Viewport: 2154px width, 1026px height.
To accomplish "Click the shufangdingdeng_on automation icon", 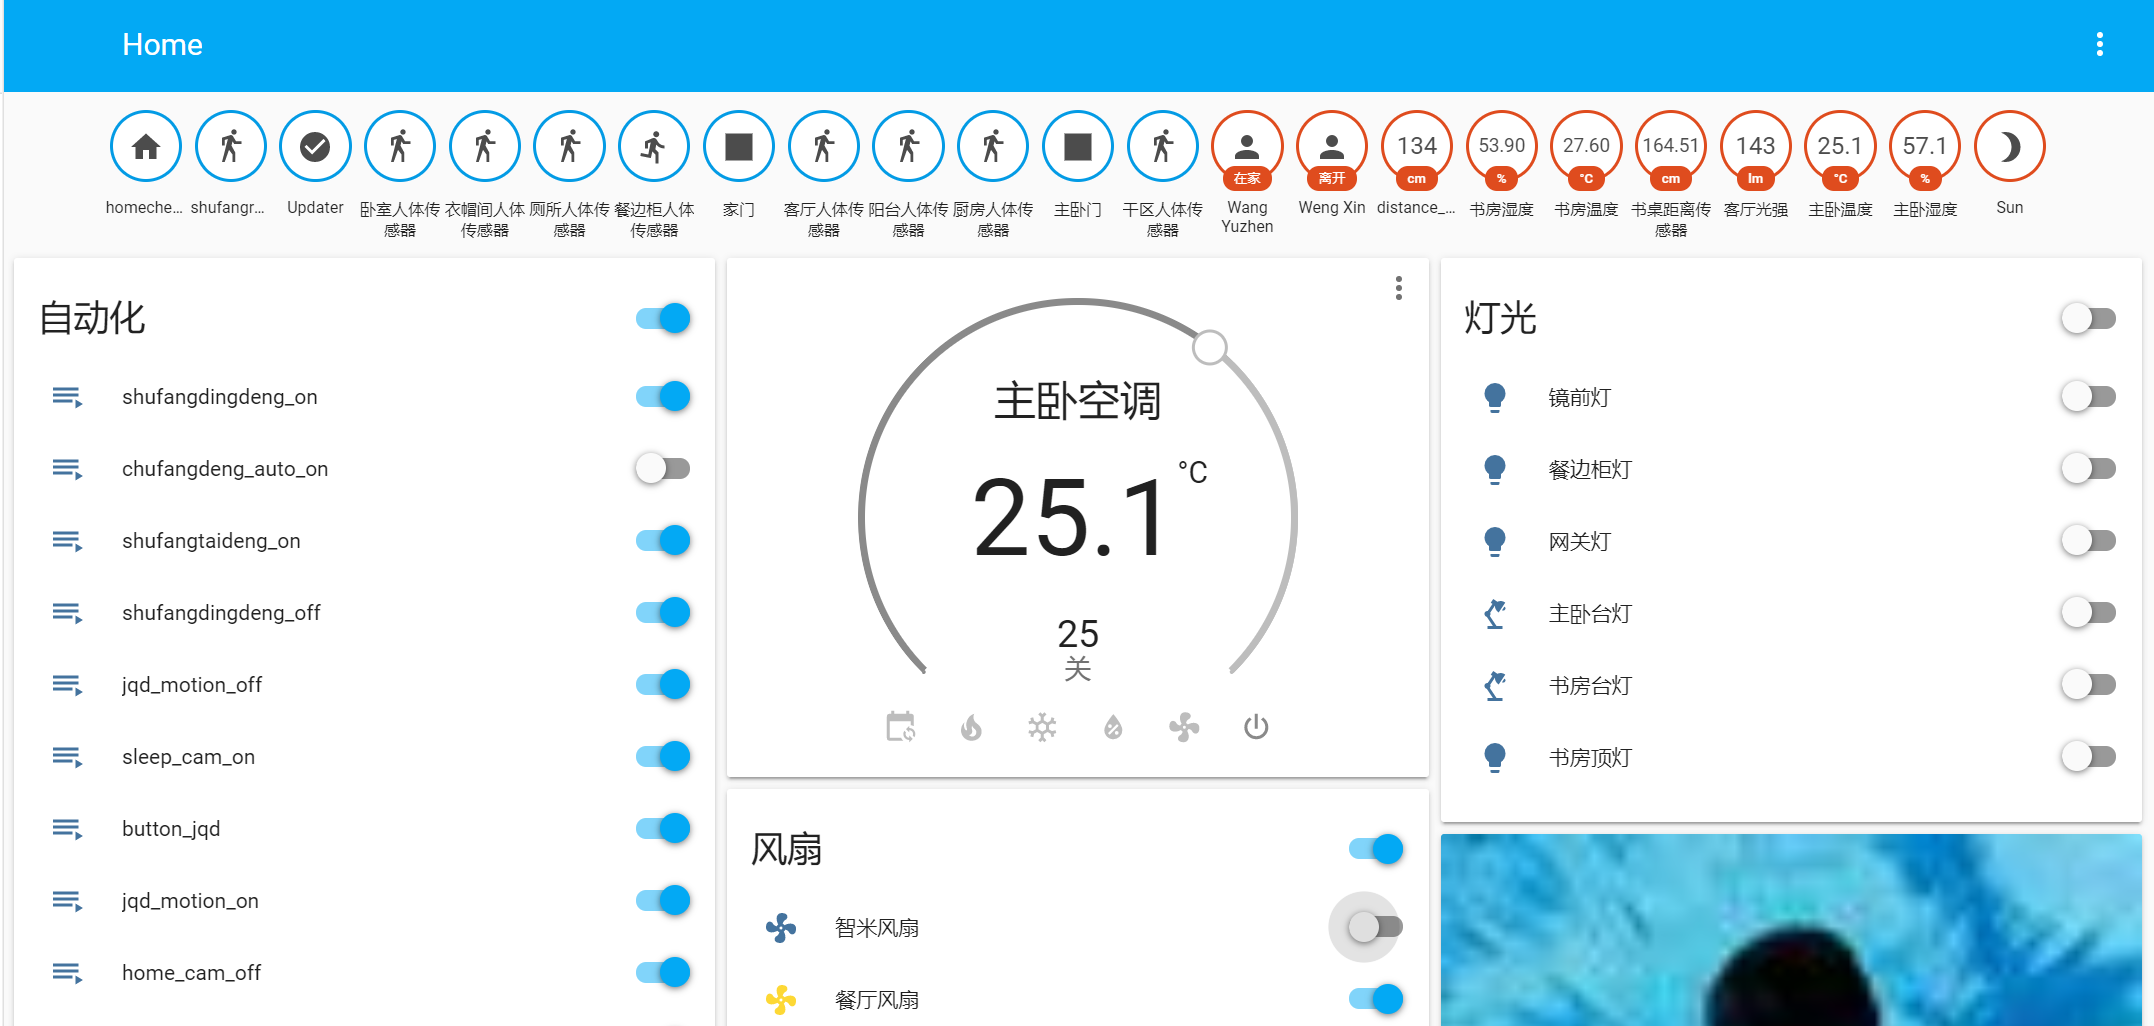I will pos(67,397).
